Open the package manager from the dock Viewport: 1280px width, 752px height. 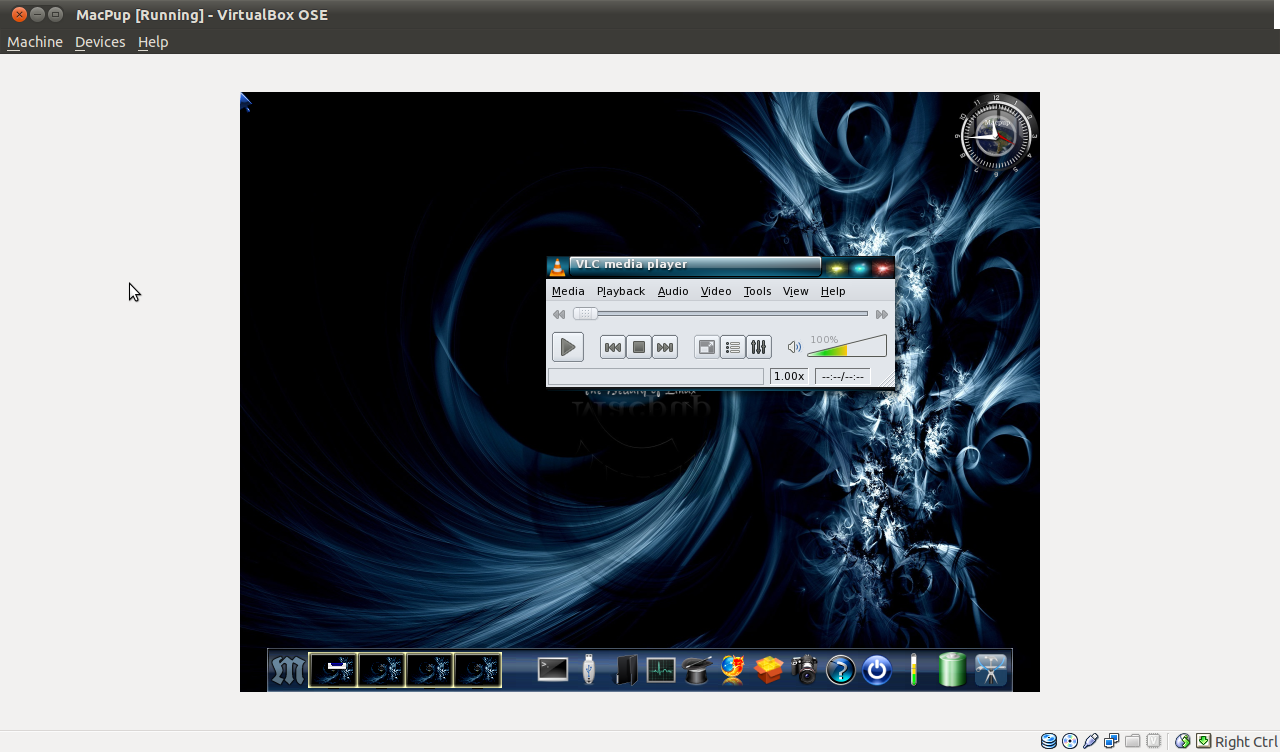768,670
